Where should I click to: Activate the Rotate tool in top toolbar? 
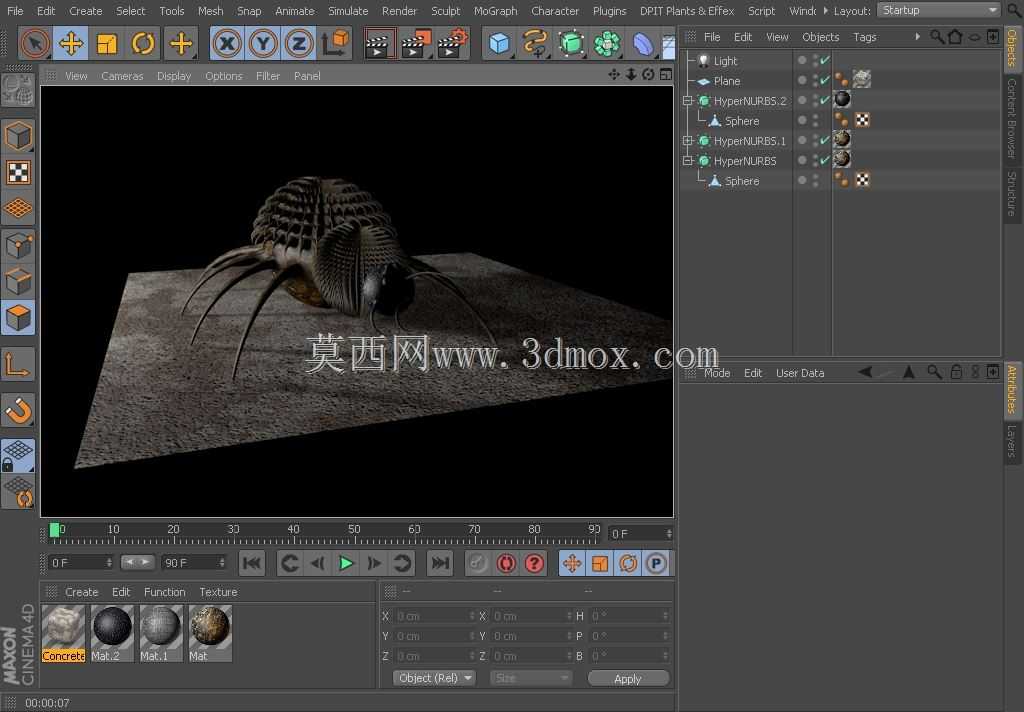pyautogui.click(x=143, y=44)
